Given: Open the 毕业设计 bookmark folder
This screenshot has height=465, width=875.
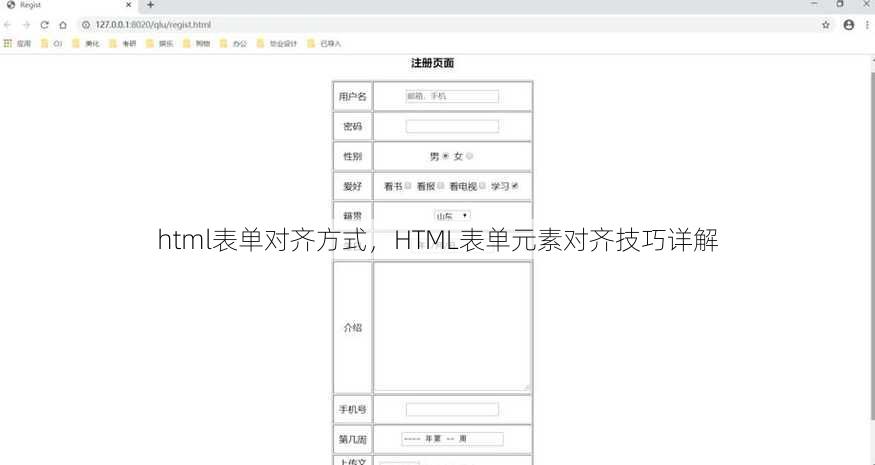Looking at the screenshot, I should click(x=277, y=44).
